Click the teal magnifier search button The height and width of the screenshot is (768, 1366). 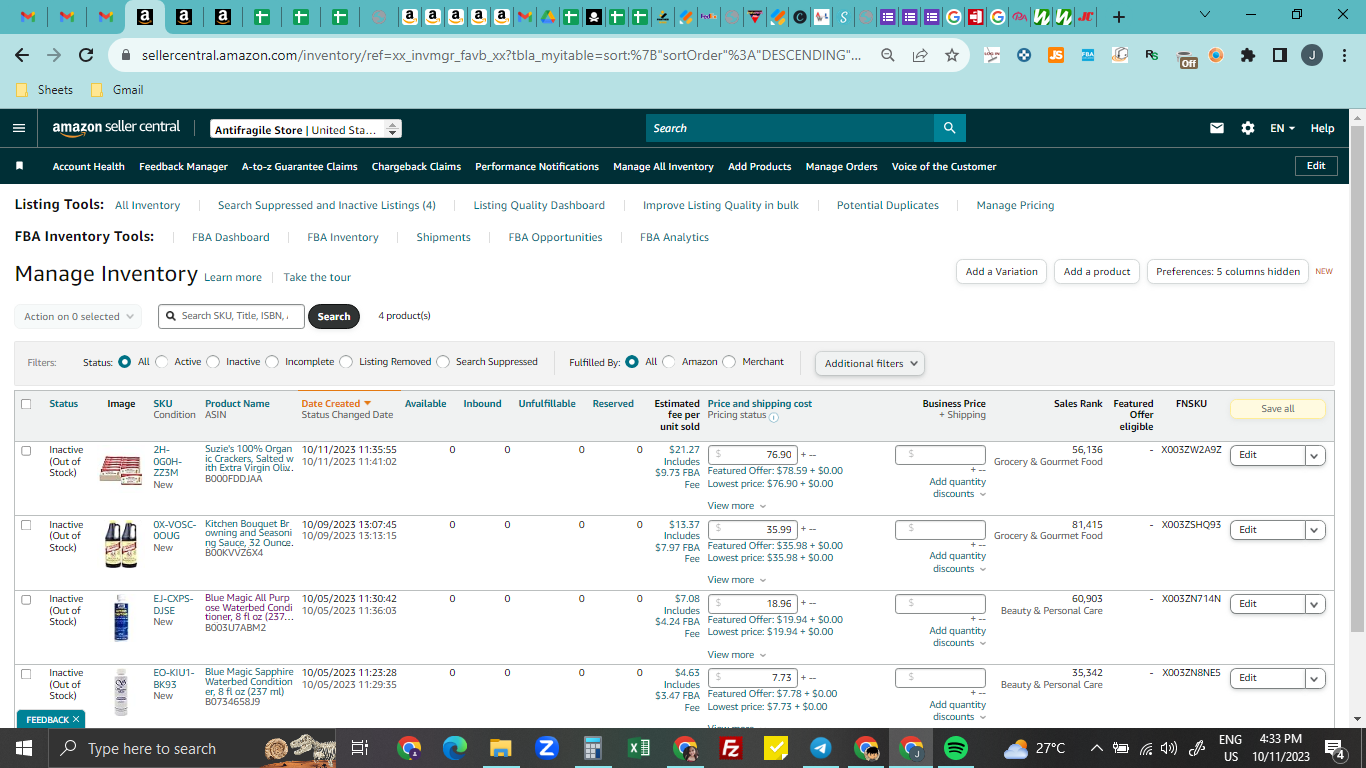coord(949,128)
